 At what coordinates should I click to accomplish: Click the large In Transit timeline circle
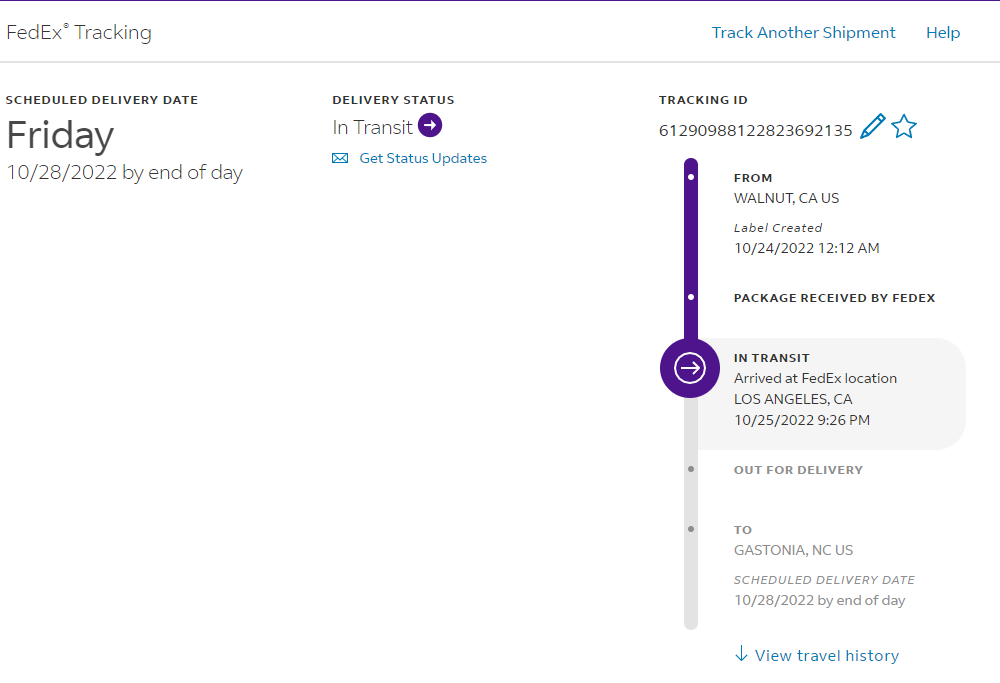pyautogui.click(x=690, y=368)
